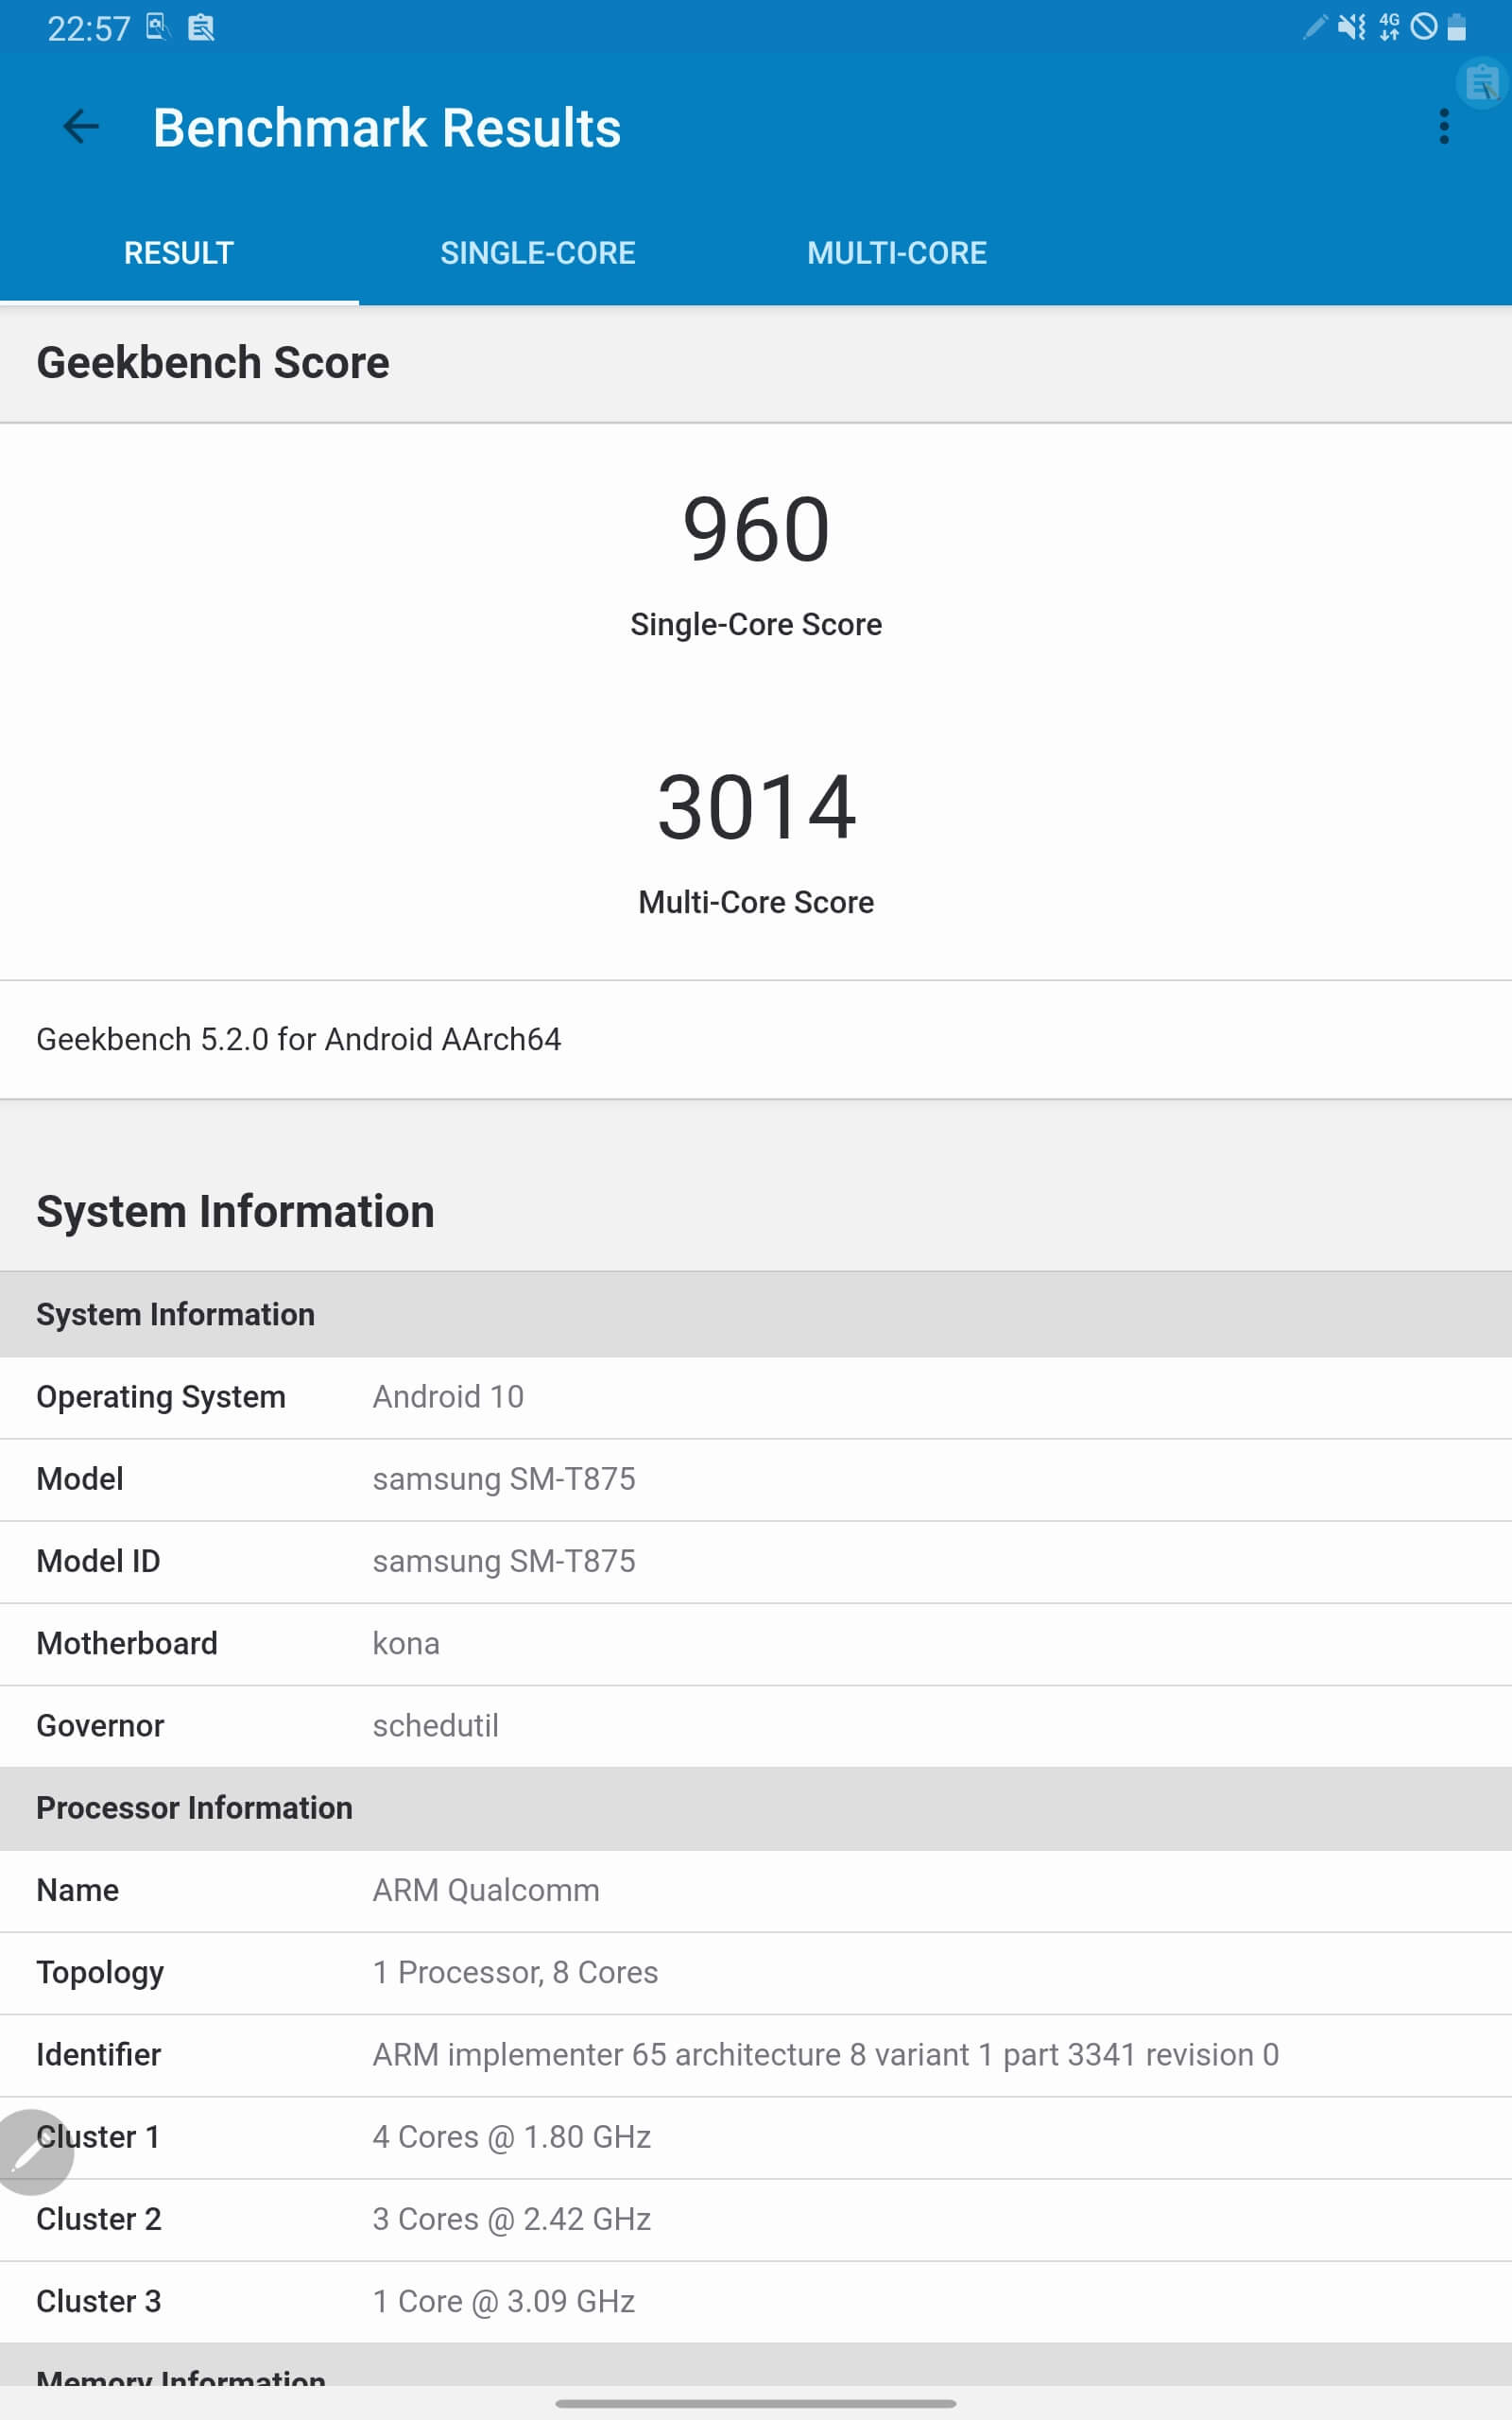Image resolution: width=1512 pixels, height=2420 pixels.
Task: Tap Geekbench 5.2.0 for Android AArch64 text
Action: click(299, 1039)
